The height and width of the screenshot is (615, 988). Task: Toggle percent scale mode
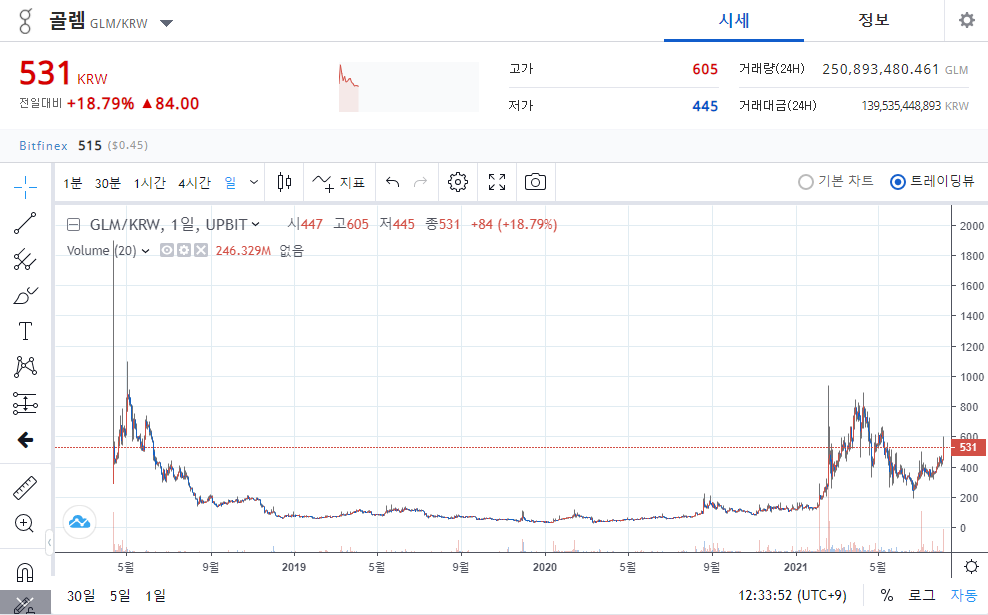pyautogui.click(x=887, y=595)
